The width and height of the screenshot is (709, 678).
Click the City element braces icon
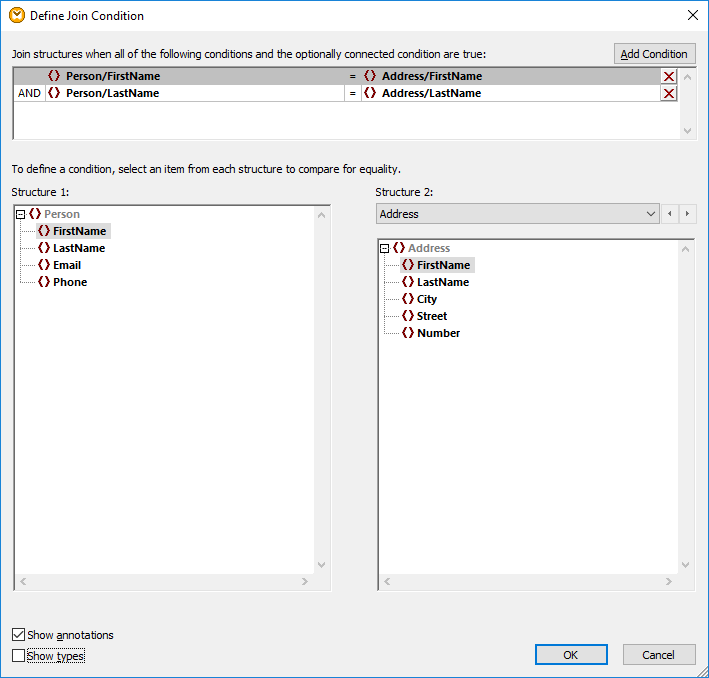408,299
